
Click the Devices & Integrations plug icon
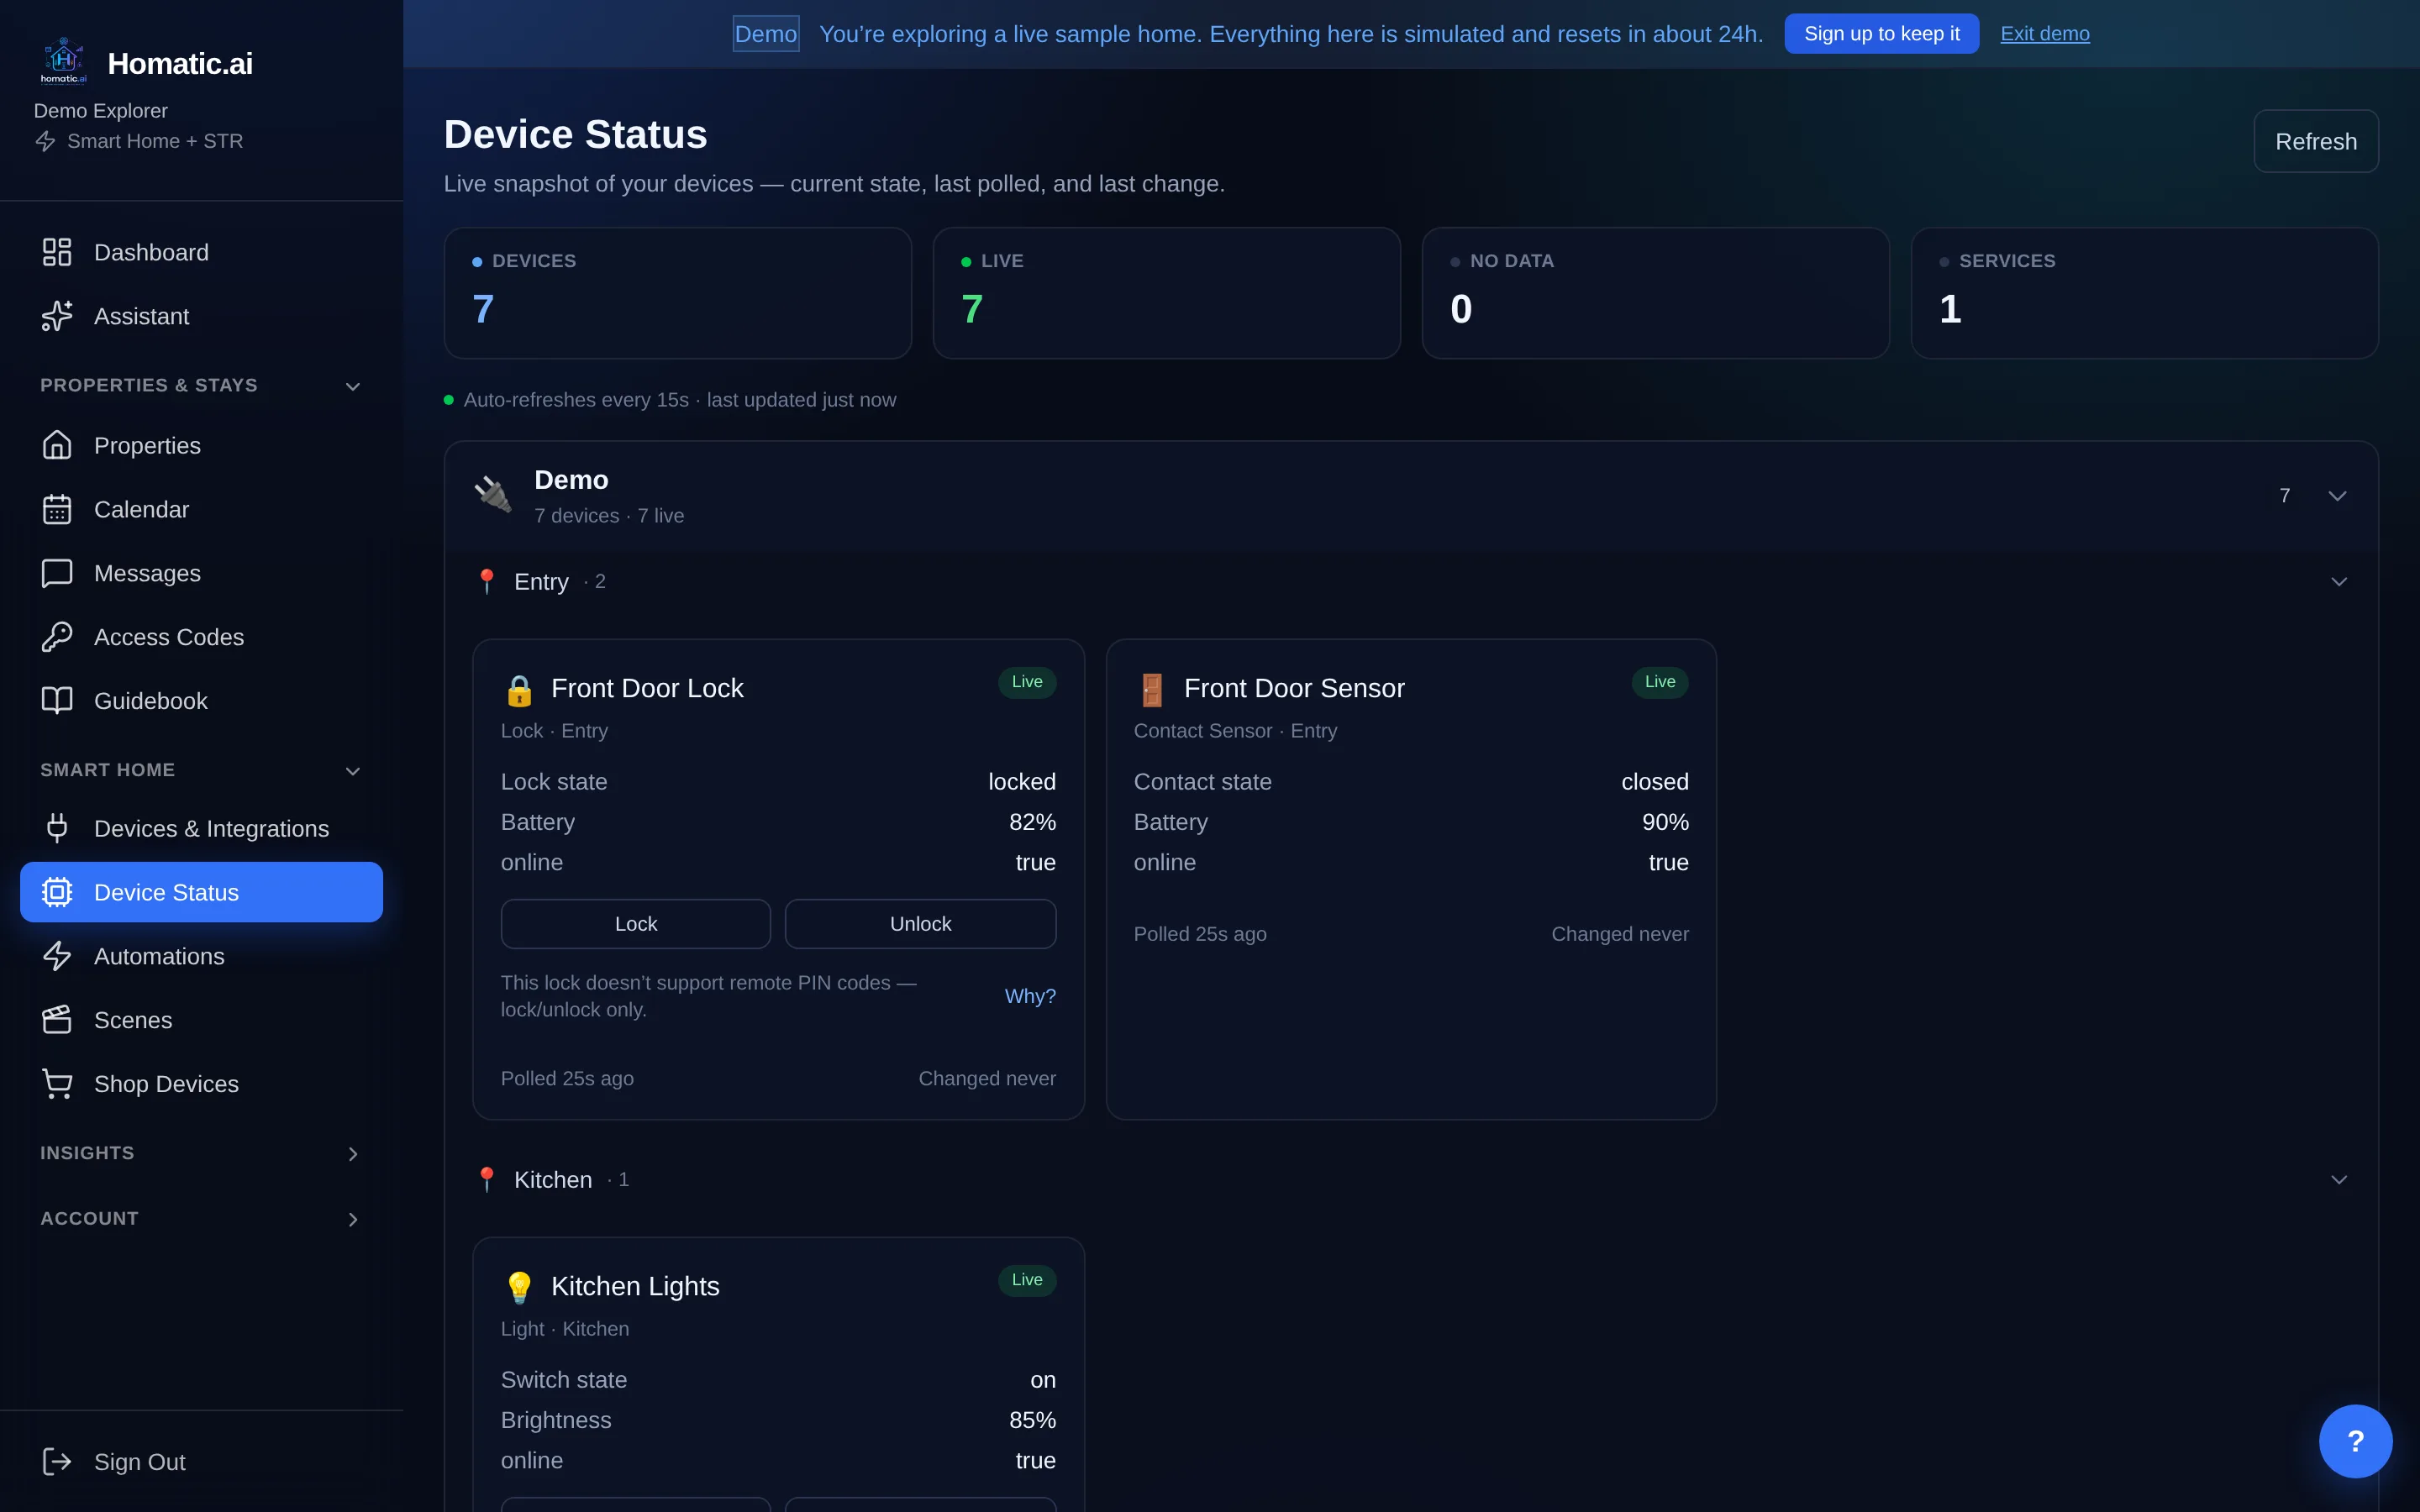pos(57,828)
